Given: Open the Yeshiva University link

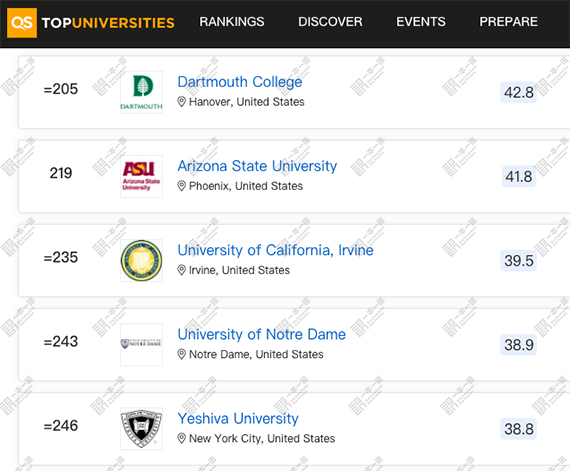Looking at the screenshot, I should 238,419.
